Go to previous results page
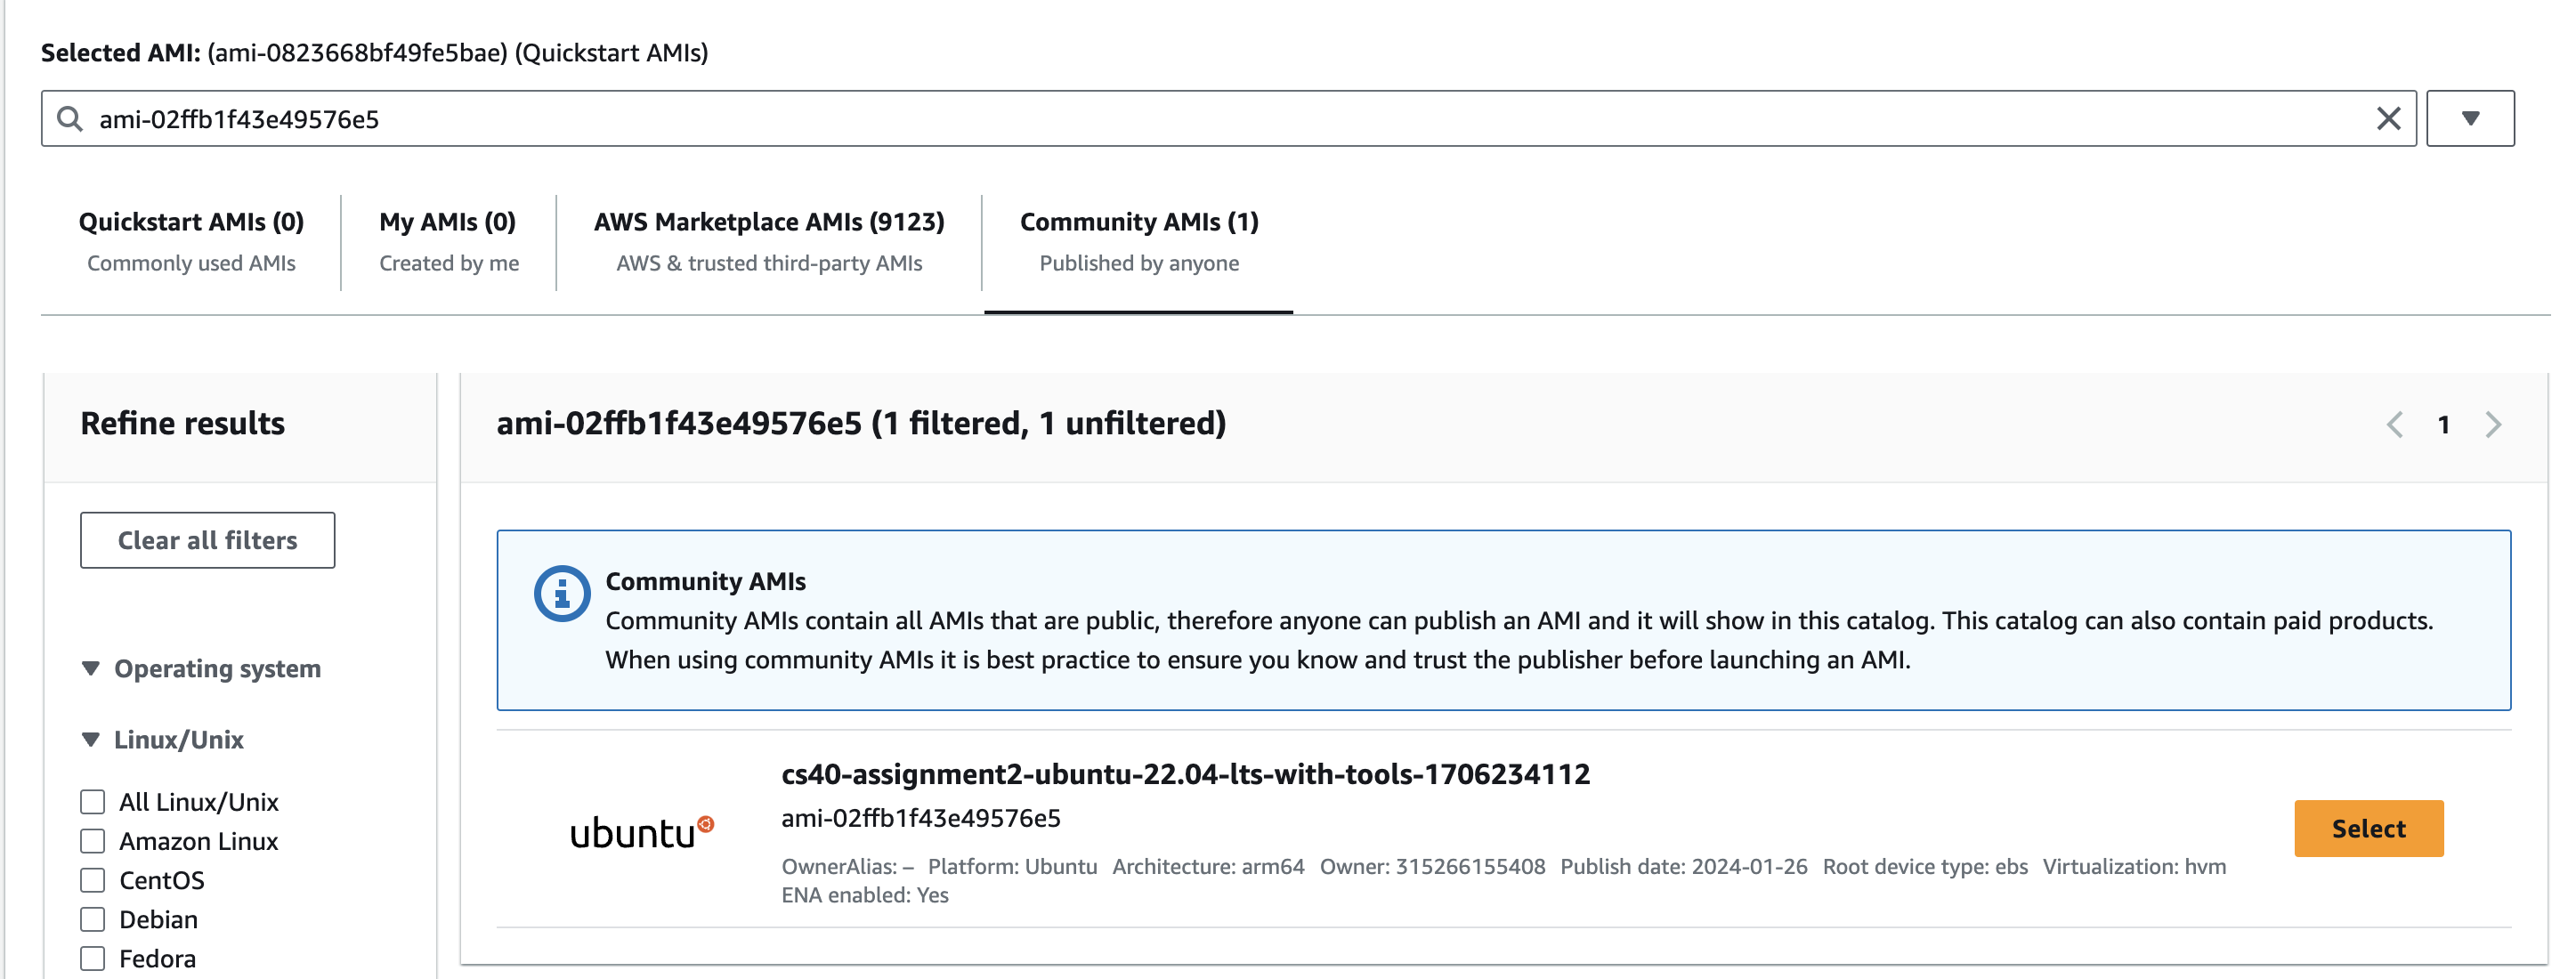This screenshot has width=2576, height=979. click(2394, 424)
